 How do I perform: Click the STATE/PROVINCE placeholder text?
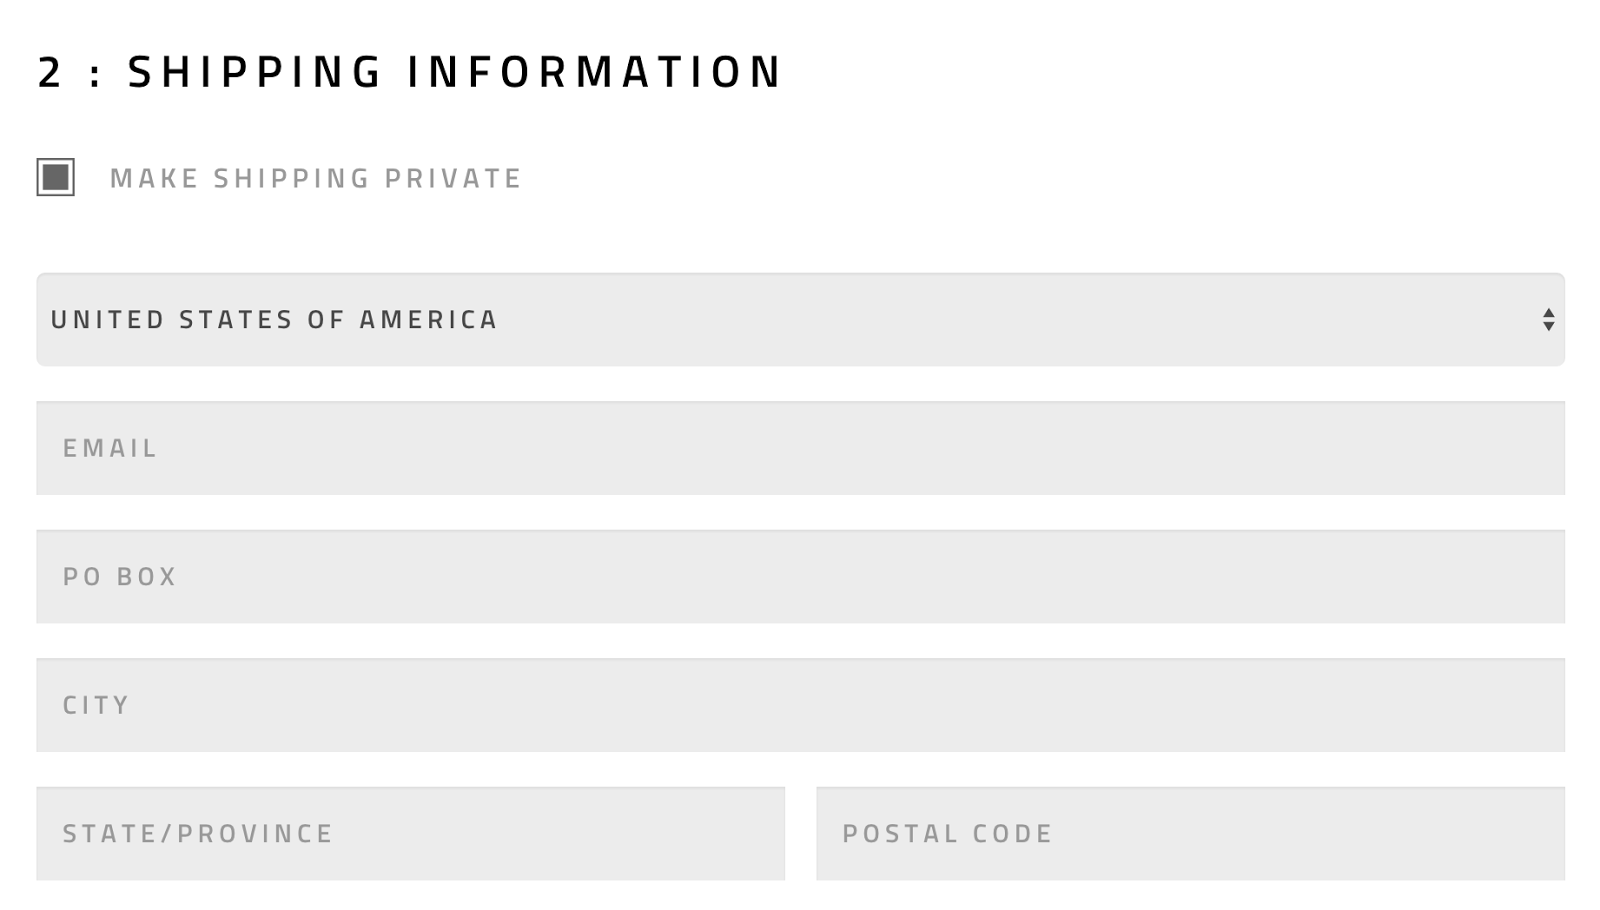coord(198,834)
